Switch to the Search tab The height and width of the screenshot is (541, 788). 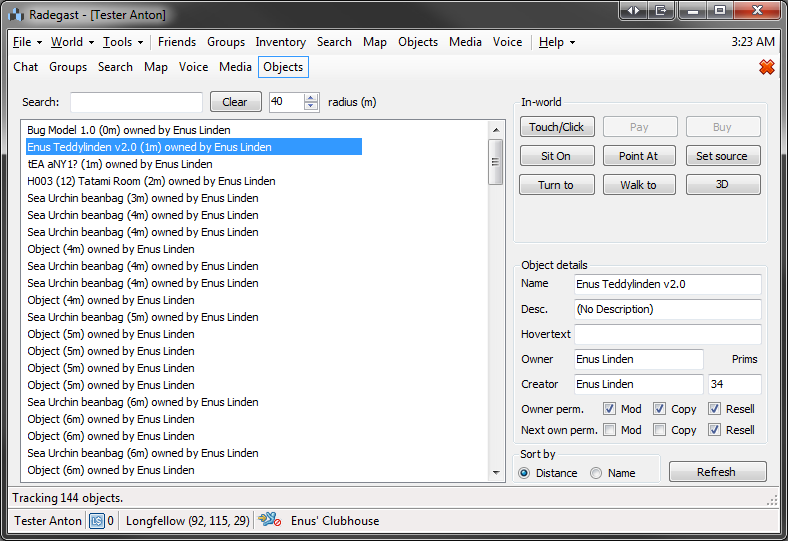pos(115,67)
